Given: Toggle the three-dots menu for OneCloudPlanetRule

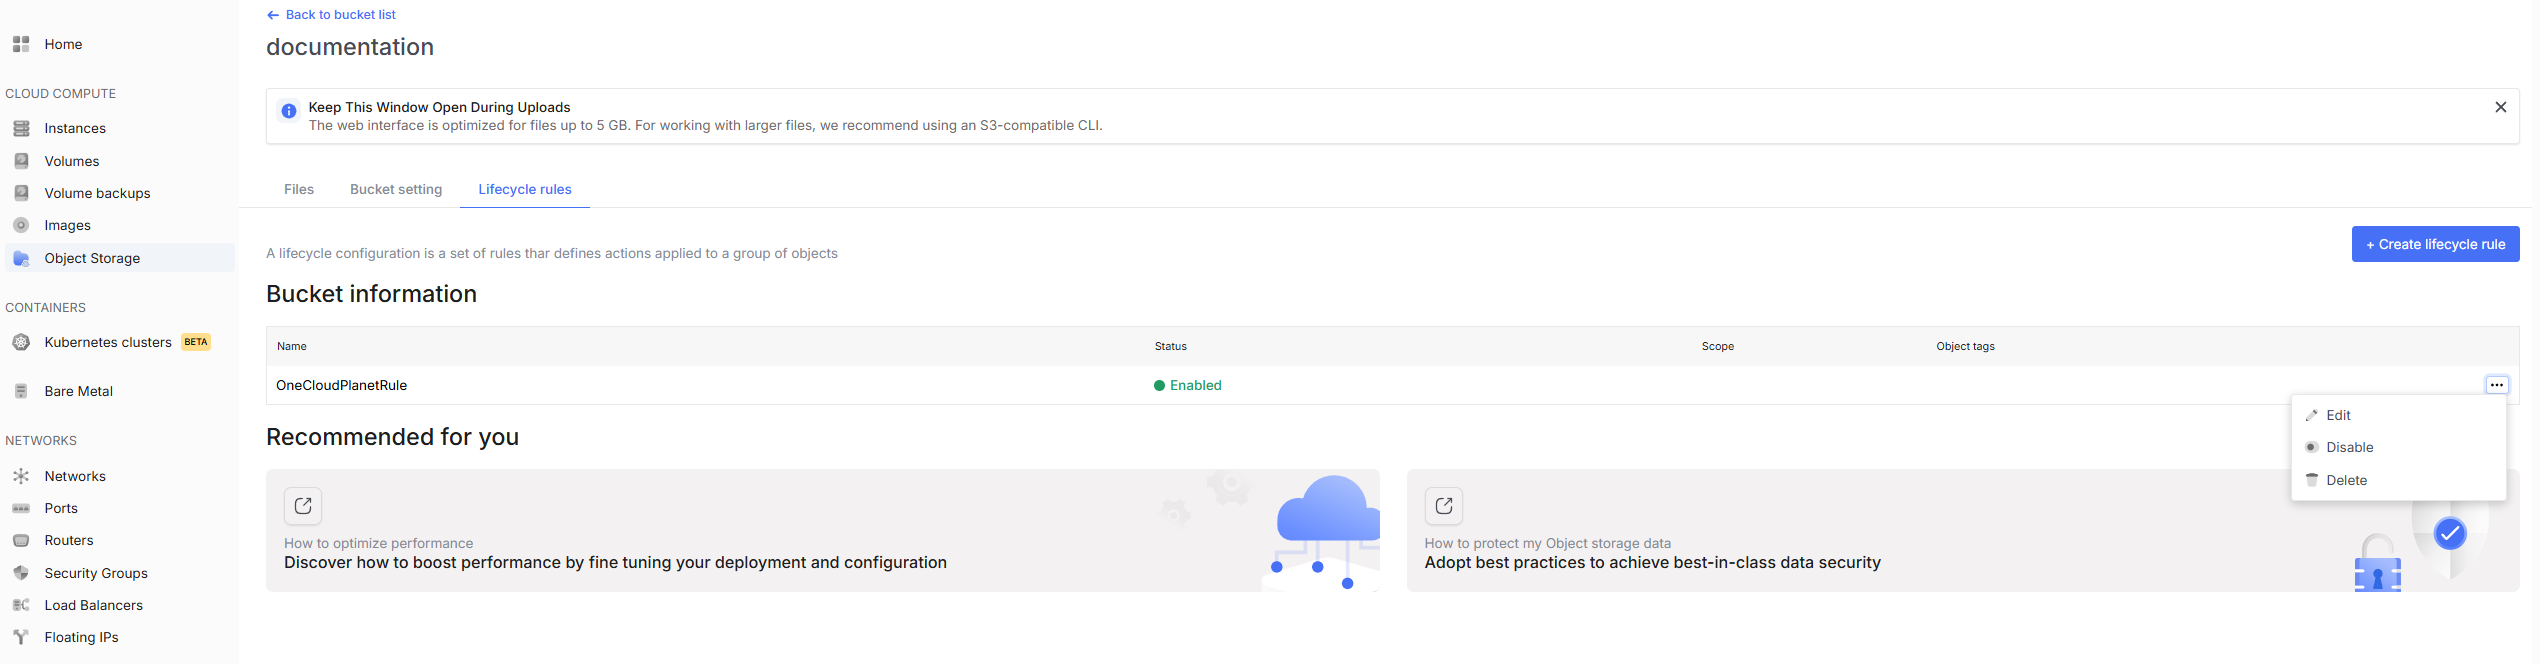Looking at the screenshot, I should coord(2496,385).
